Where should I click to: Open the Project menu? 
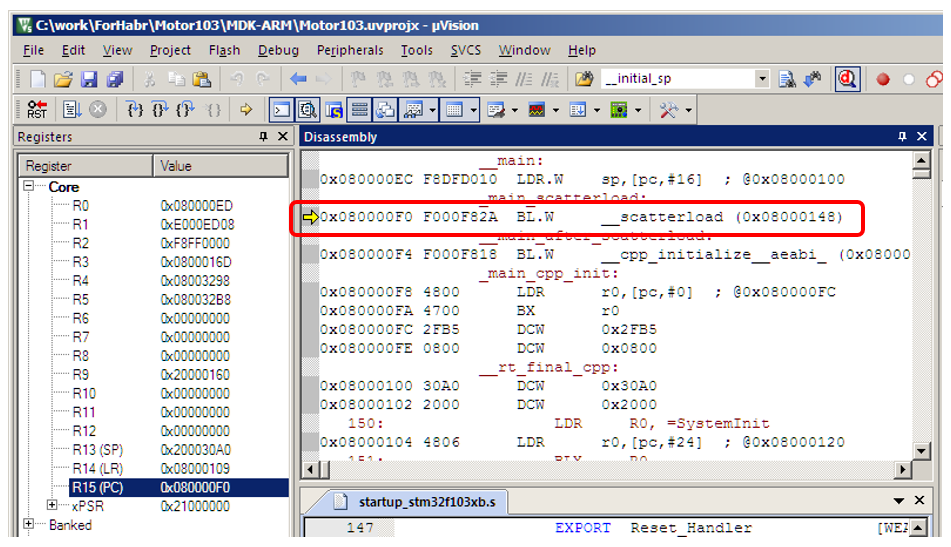tap(170, 50)
